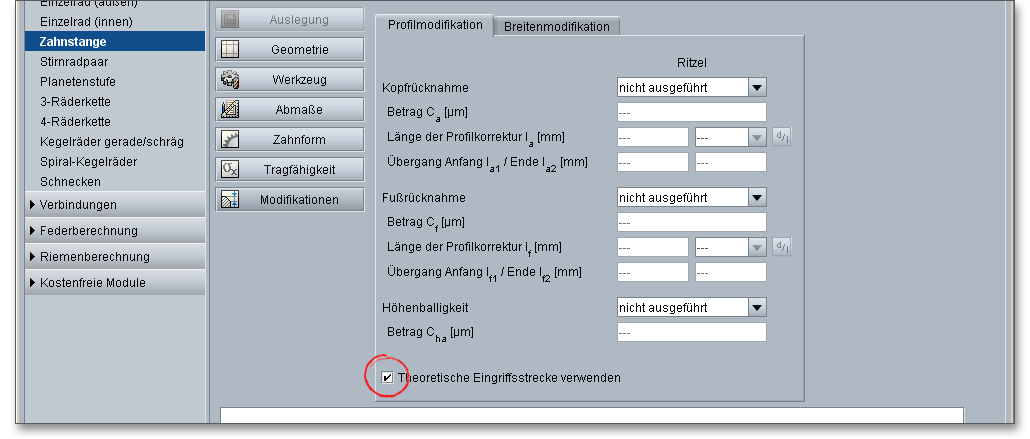
Task: Open the Höhenballigkeit dropdown
Action: click(756, 307)
